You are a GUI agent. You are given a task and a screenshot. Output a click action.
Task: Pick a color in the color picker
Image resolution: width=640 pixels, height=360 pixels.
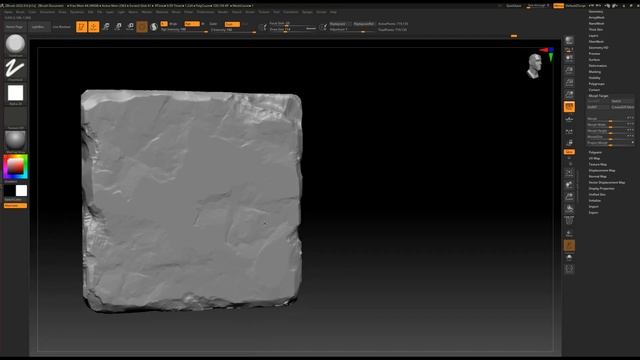coord(16,167)
